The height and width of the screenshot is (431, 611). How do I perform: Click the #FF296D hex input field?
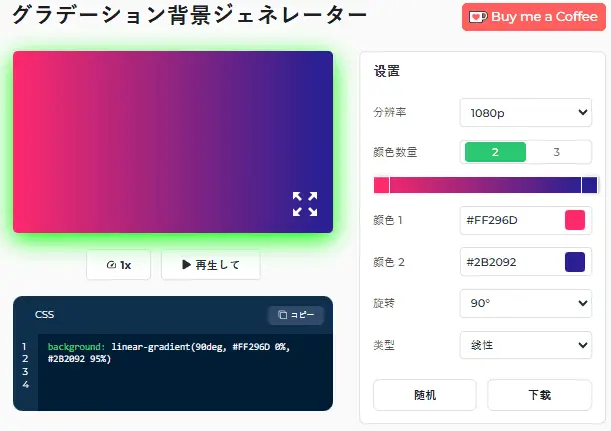tap(510, 220)
